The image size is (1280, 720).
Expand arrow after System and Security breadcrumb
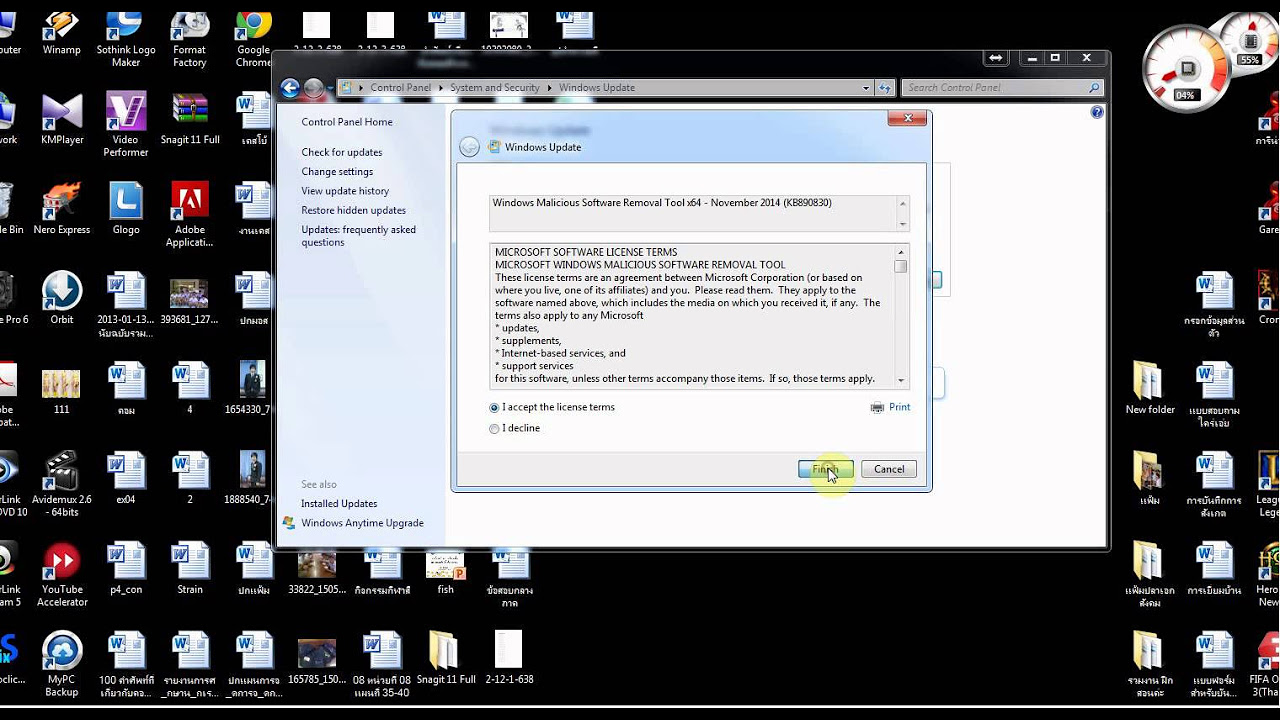[x=550, y=88]
